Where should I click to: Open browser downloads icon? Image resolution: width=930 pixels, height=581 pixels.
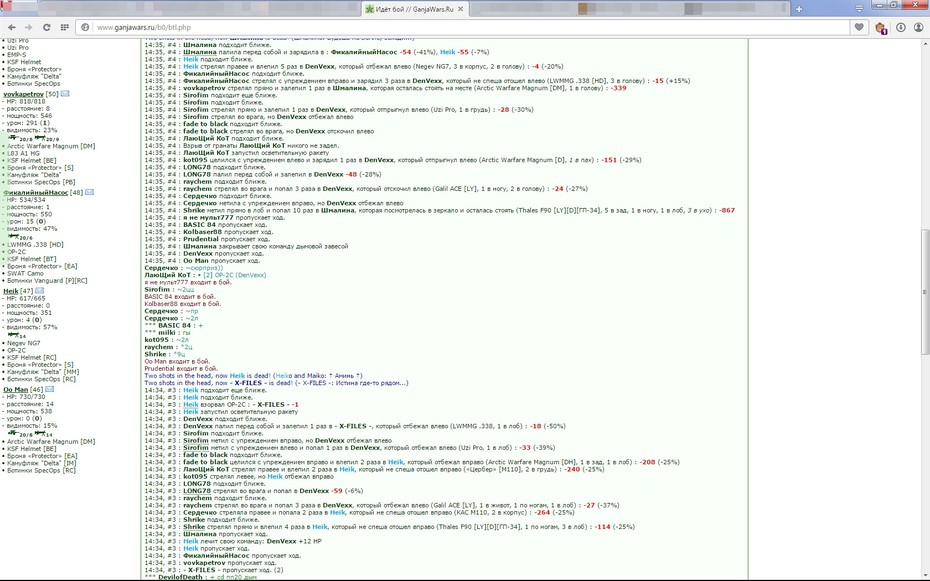tap(900, 27)
